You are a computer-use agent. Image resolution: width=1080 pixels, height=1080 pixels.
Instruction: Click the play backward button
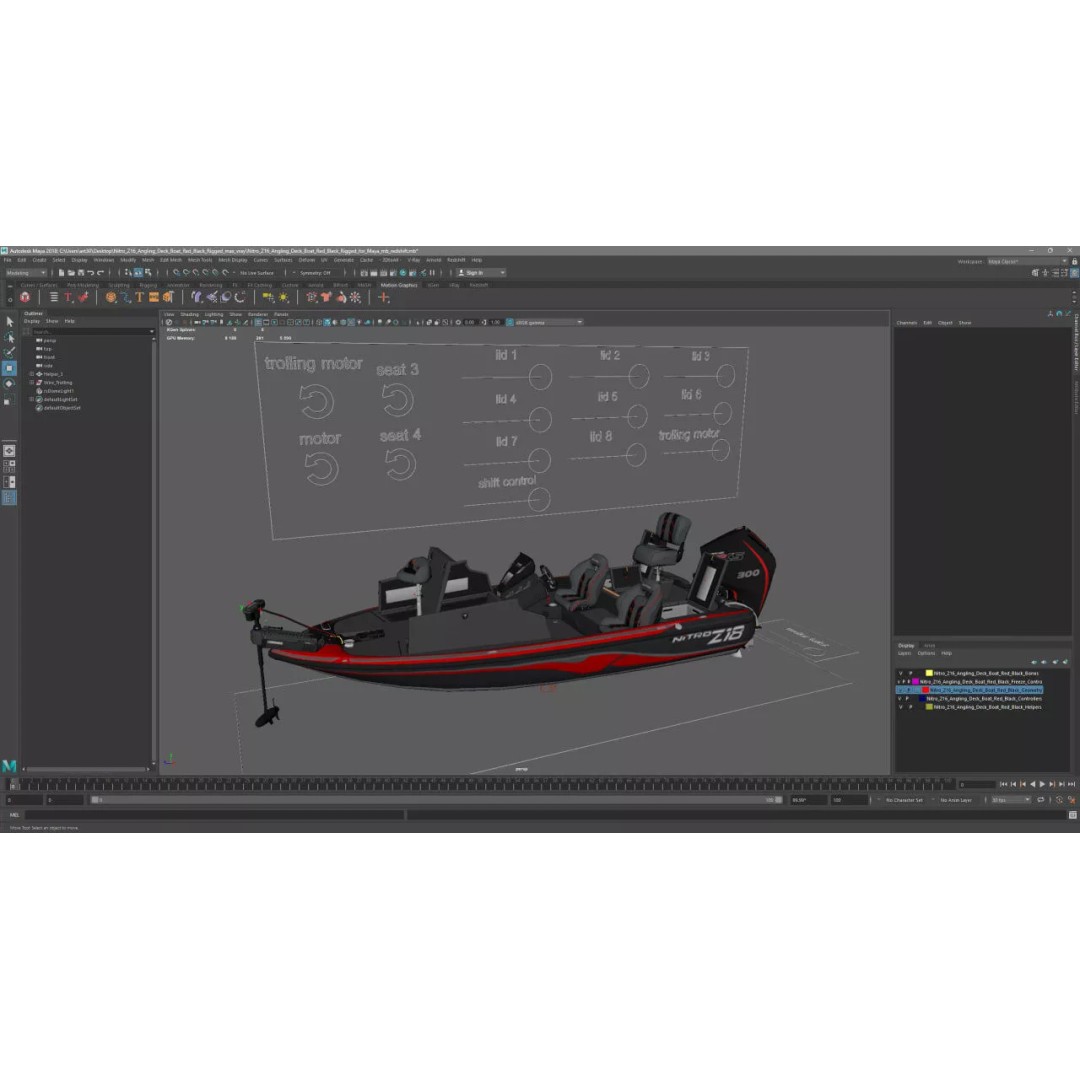coord(1032,785)
